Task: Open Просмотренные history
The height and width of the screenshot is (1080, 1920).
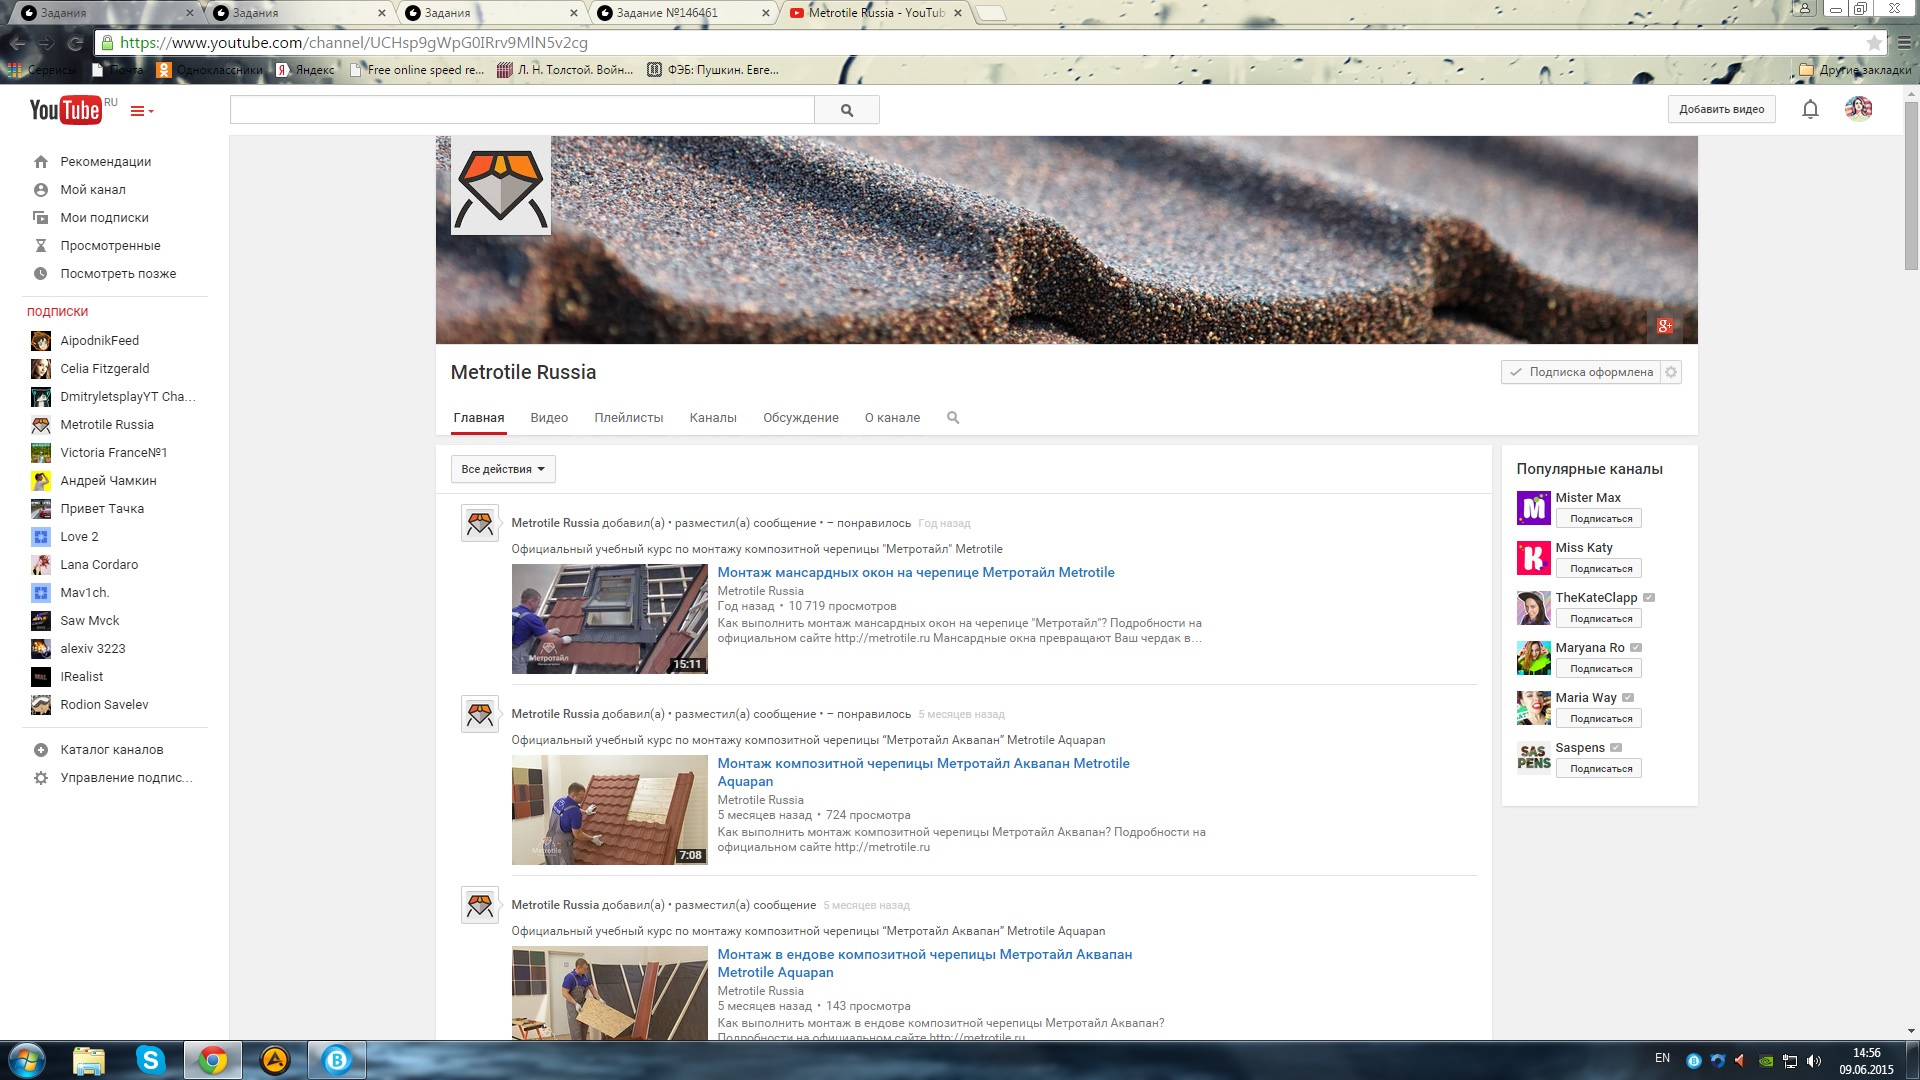Action: 110,246
